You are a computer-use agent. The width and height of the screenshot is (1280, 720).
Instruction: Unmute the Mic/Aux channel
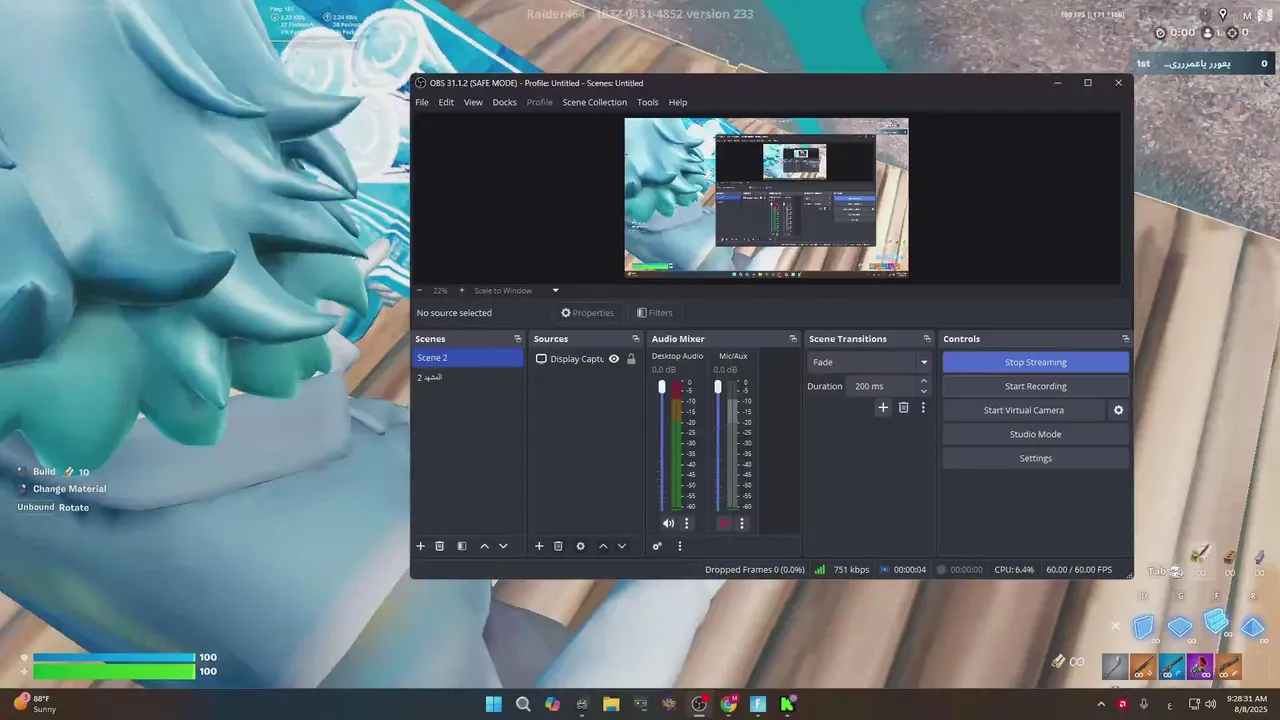[x=724, y=523]
